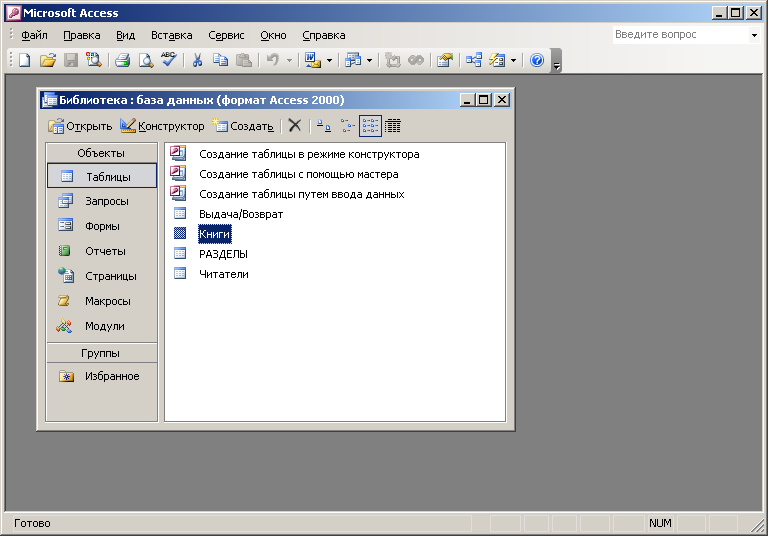The width and height of the screenshot is (768, 536).
Task: Click the Analyze table toolbar icon
Action: [x=353, y=60]
